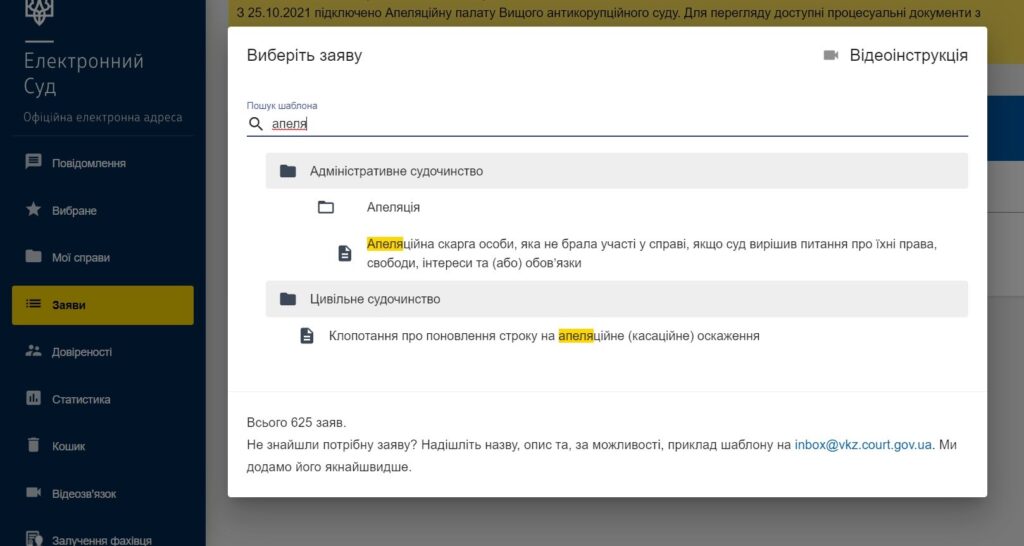The image size is (1024, 546).
Task: Collapse Адміністративне судочинство category
Action: pos(616,171)
